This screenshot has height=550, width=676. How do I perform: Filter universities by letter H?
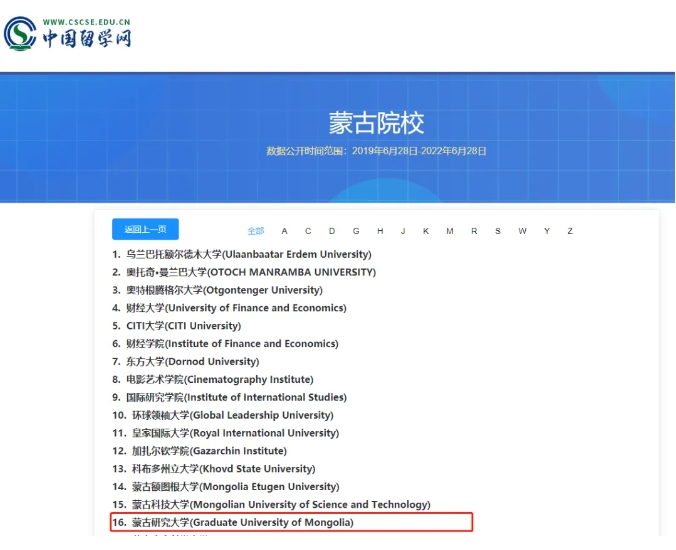point(380,231)
